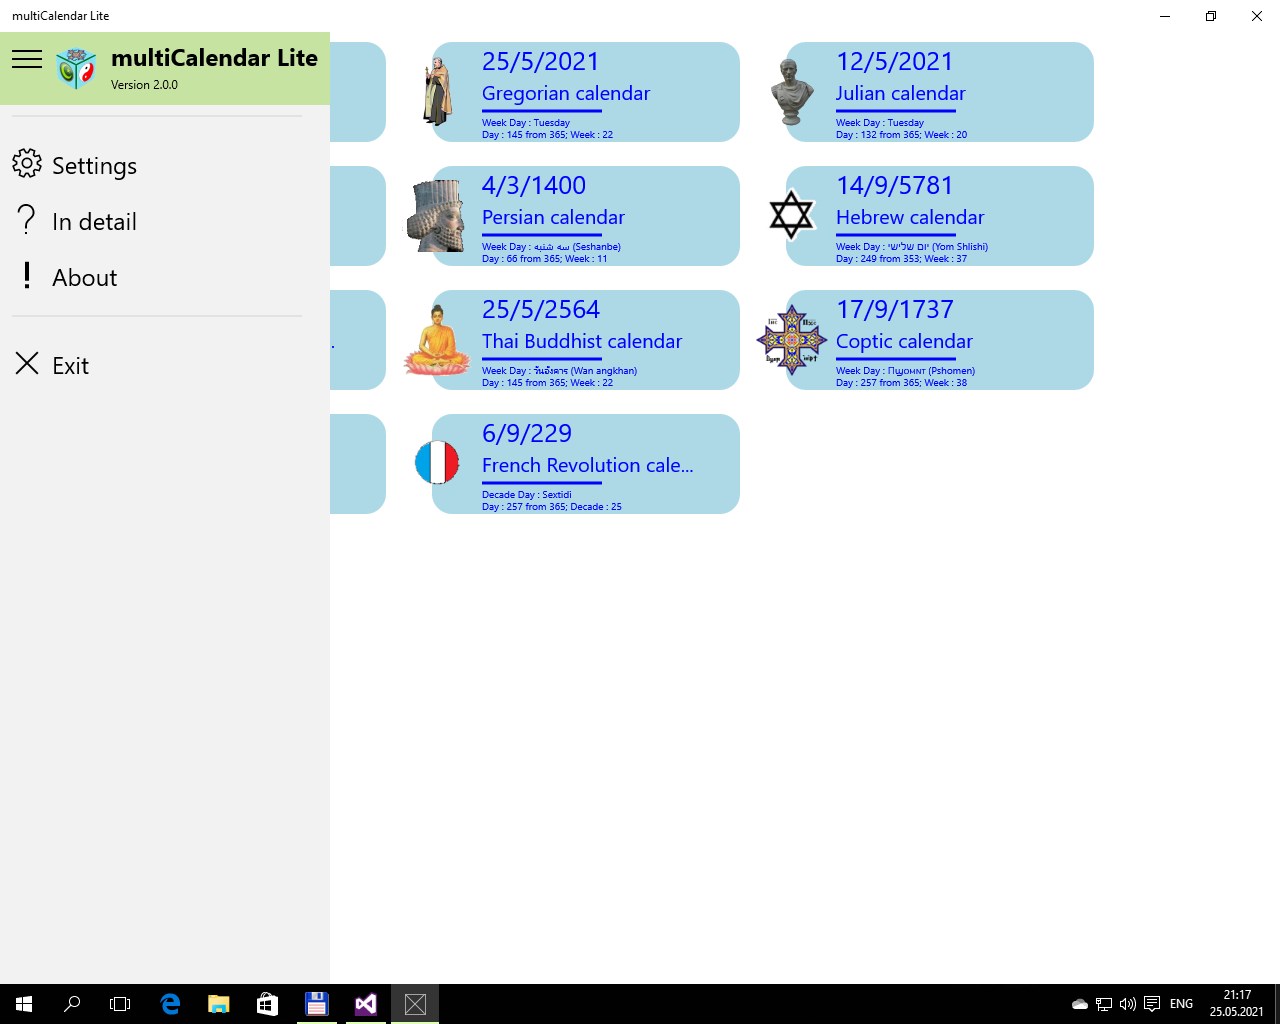
Task: Open the Thai Buddhist calendar link
Action: coord(581,341)
